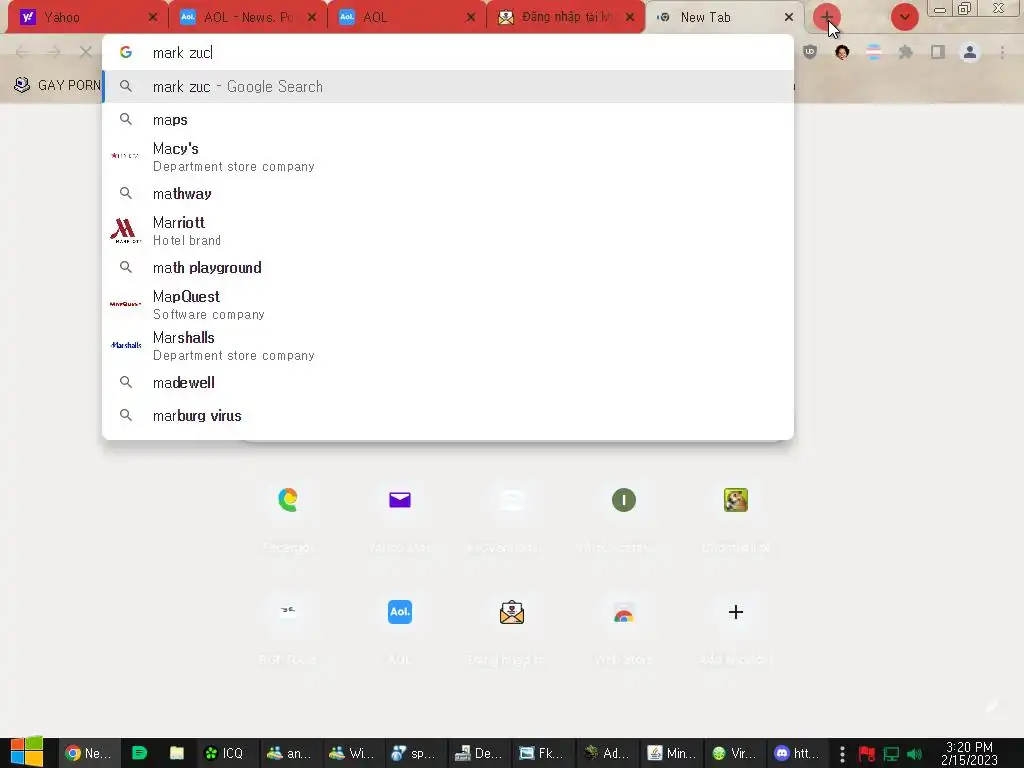The image size is (1024, 768).
Task: Open the 'sp...' taskbar window
Action: pos(415,754)
